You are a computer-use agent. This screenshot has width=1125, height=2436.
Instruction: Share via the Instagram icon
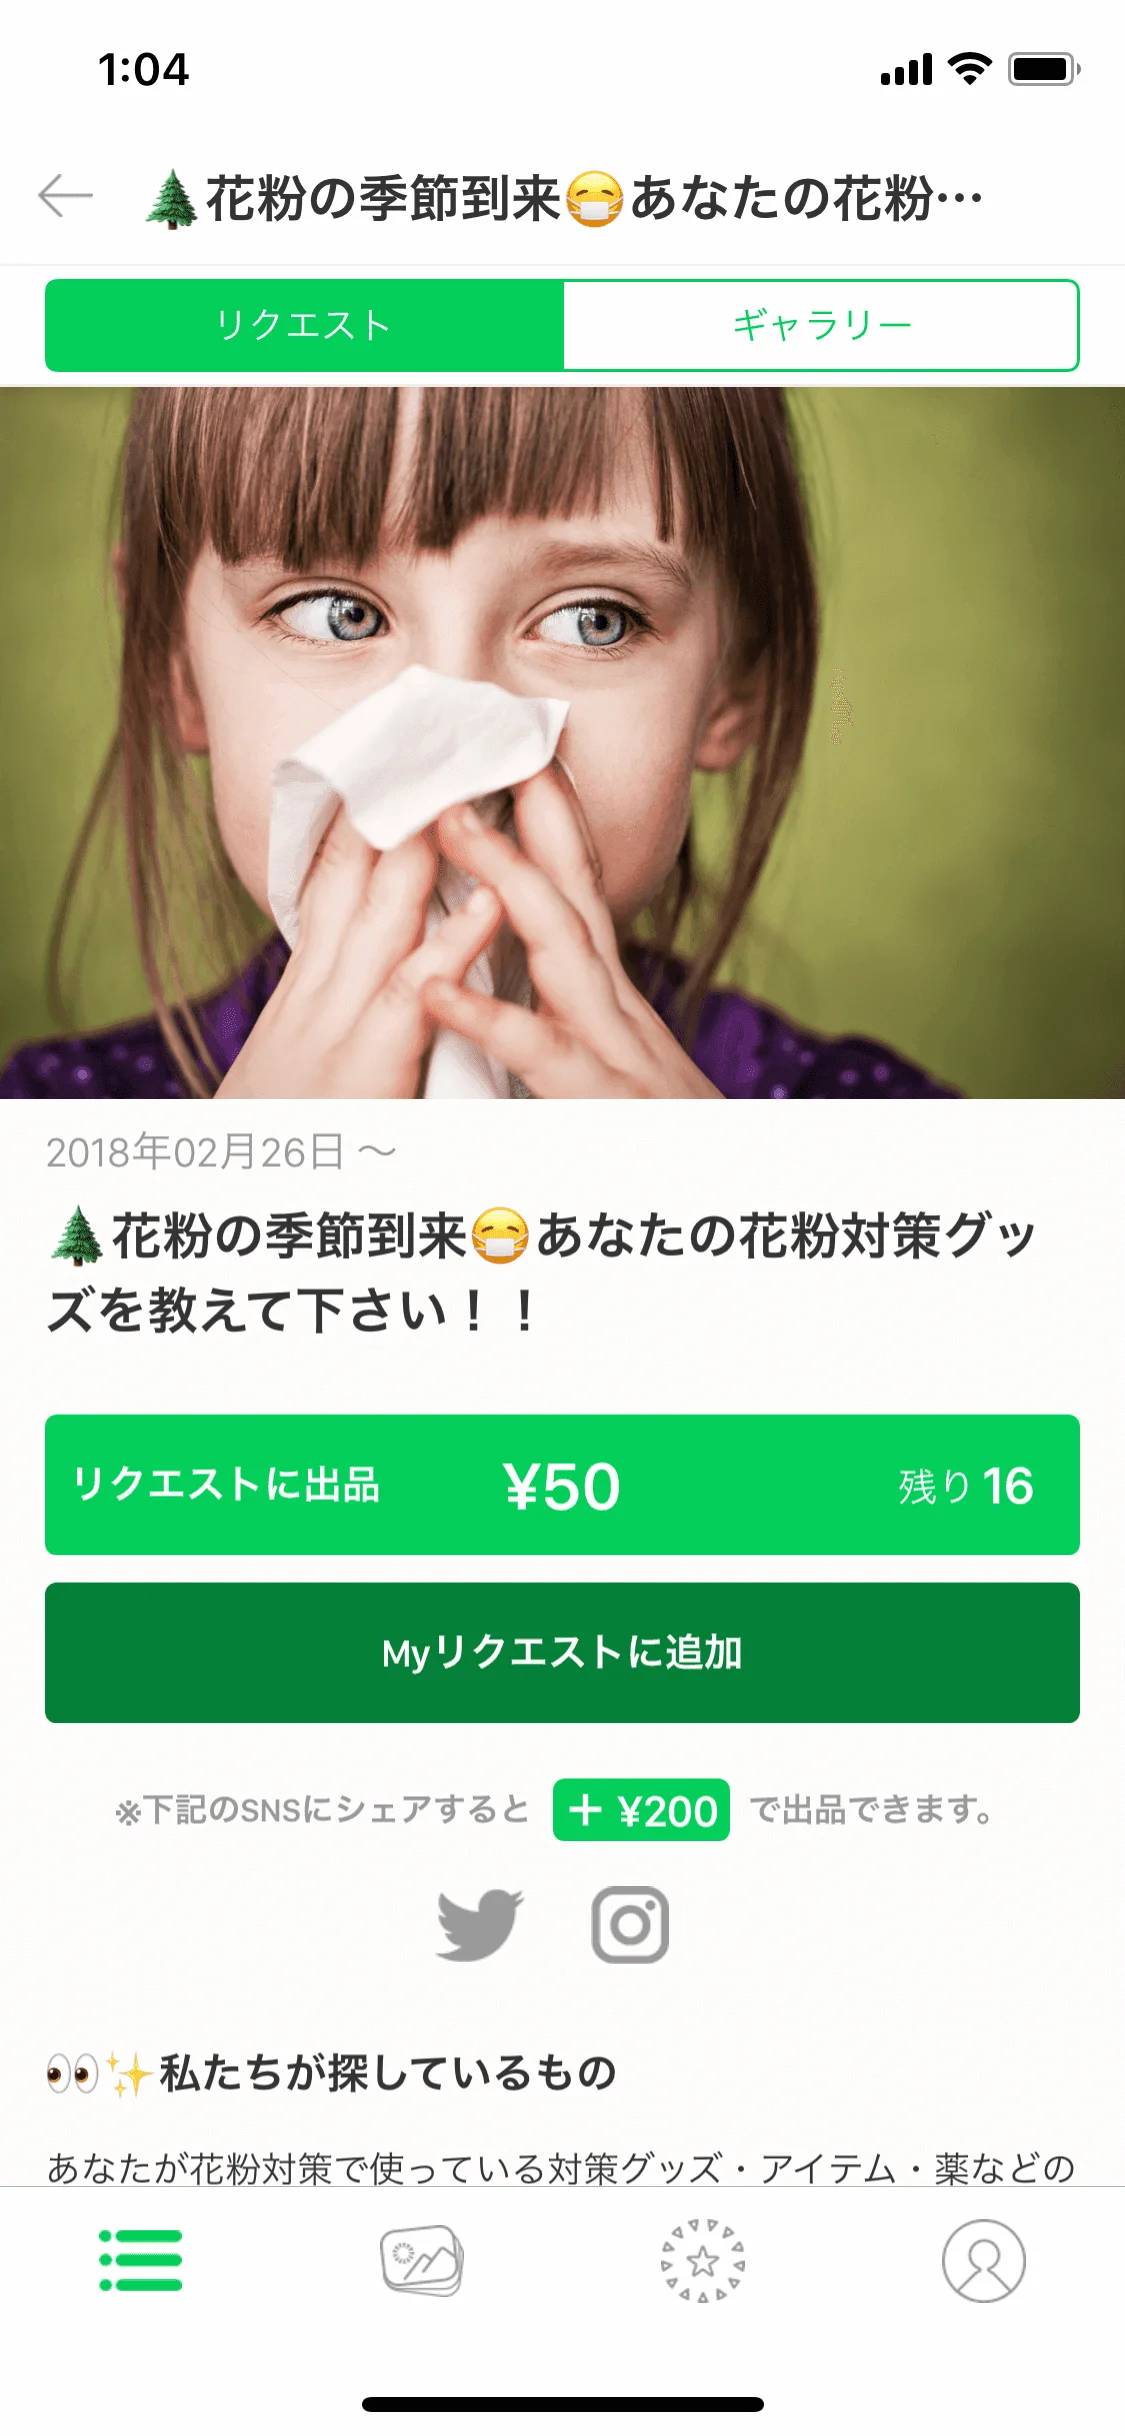630,1925
